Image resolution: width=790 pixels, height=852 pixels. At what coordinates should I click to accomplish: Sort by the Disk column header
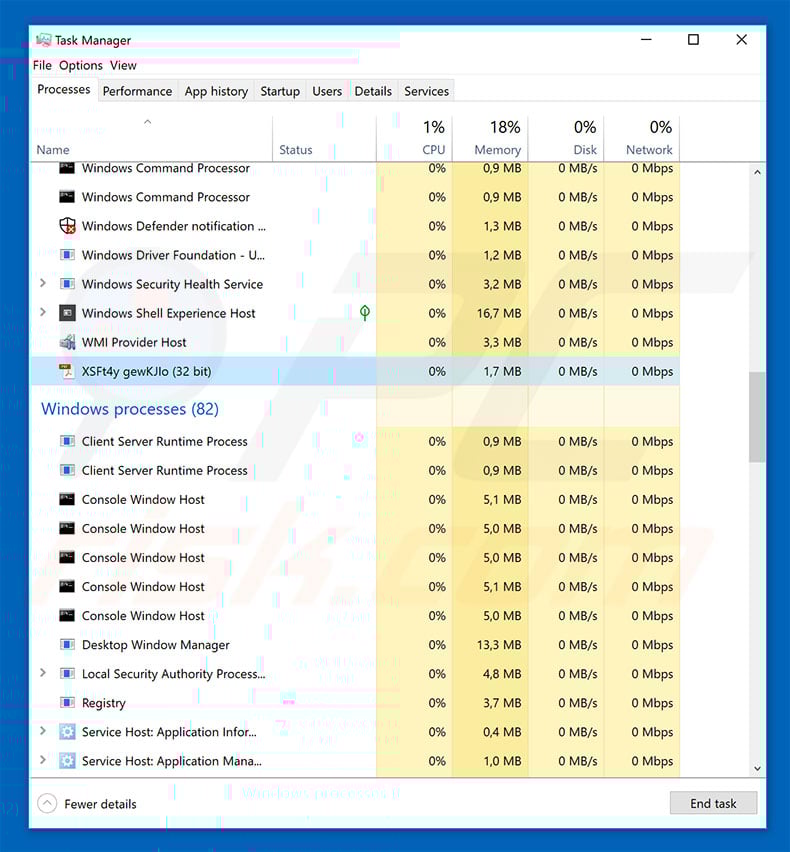tap(566, 138)
